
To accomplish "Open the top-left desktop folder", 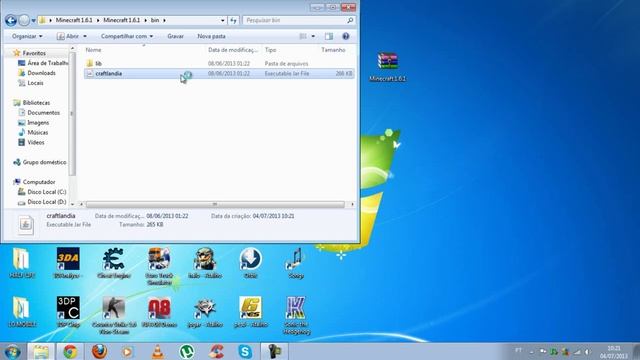I will click(x=22, y=263).
